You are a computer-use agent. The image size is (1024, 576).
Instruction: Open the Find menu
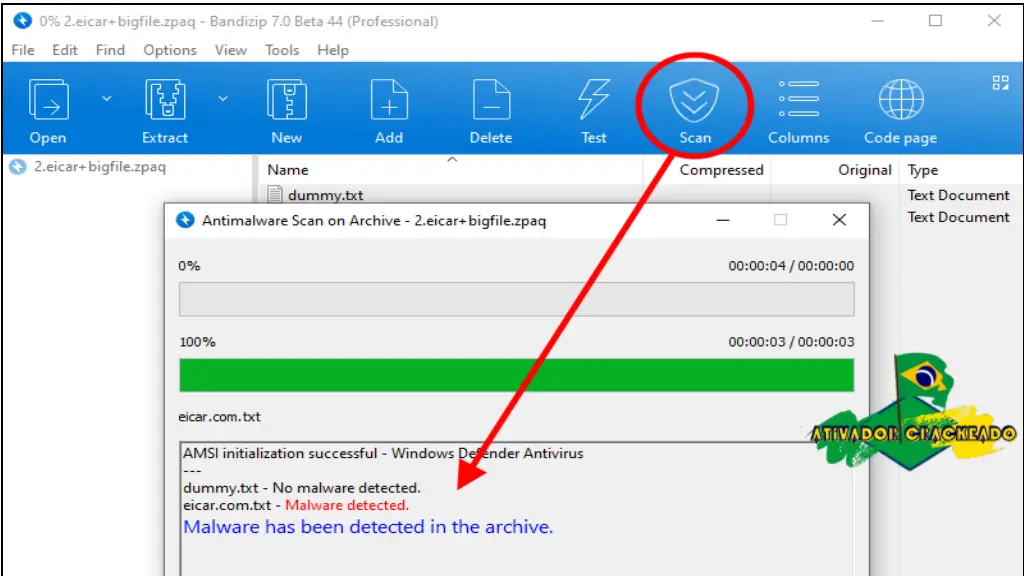click(110, 50)
